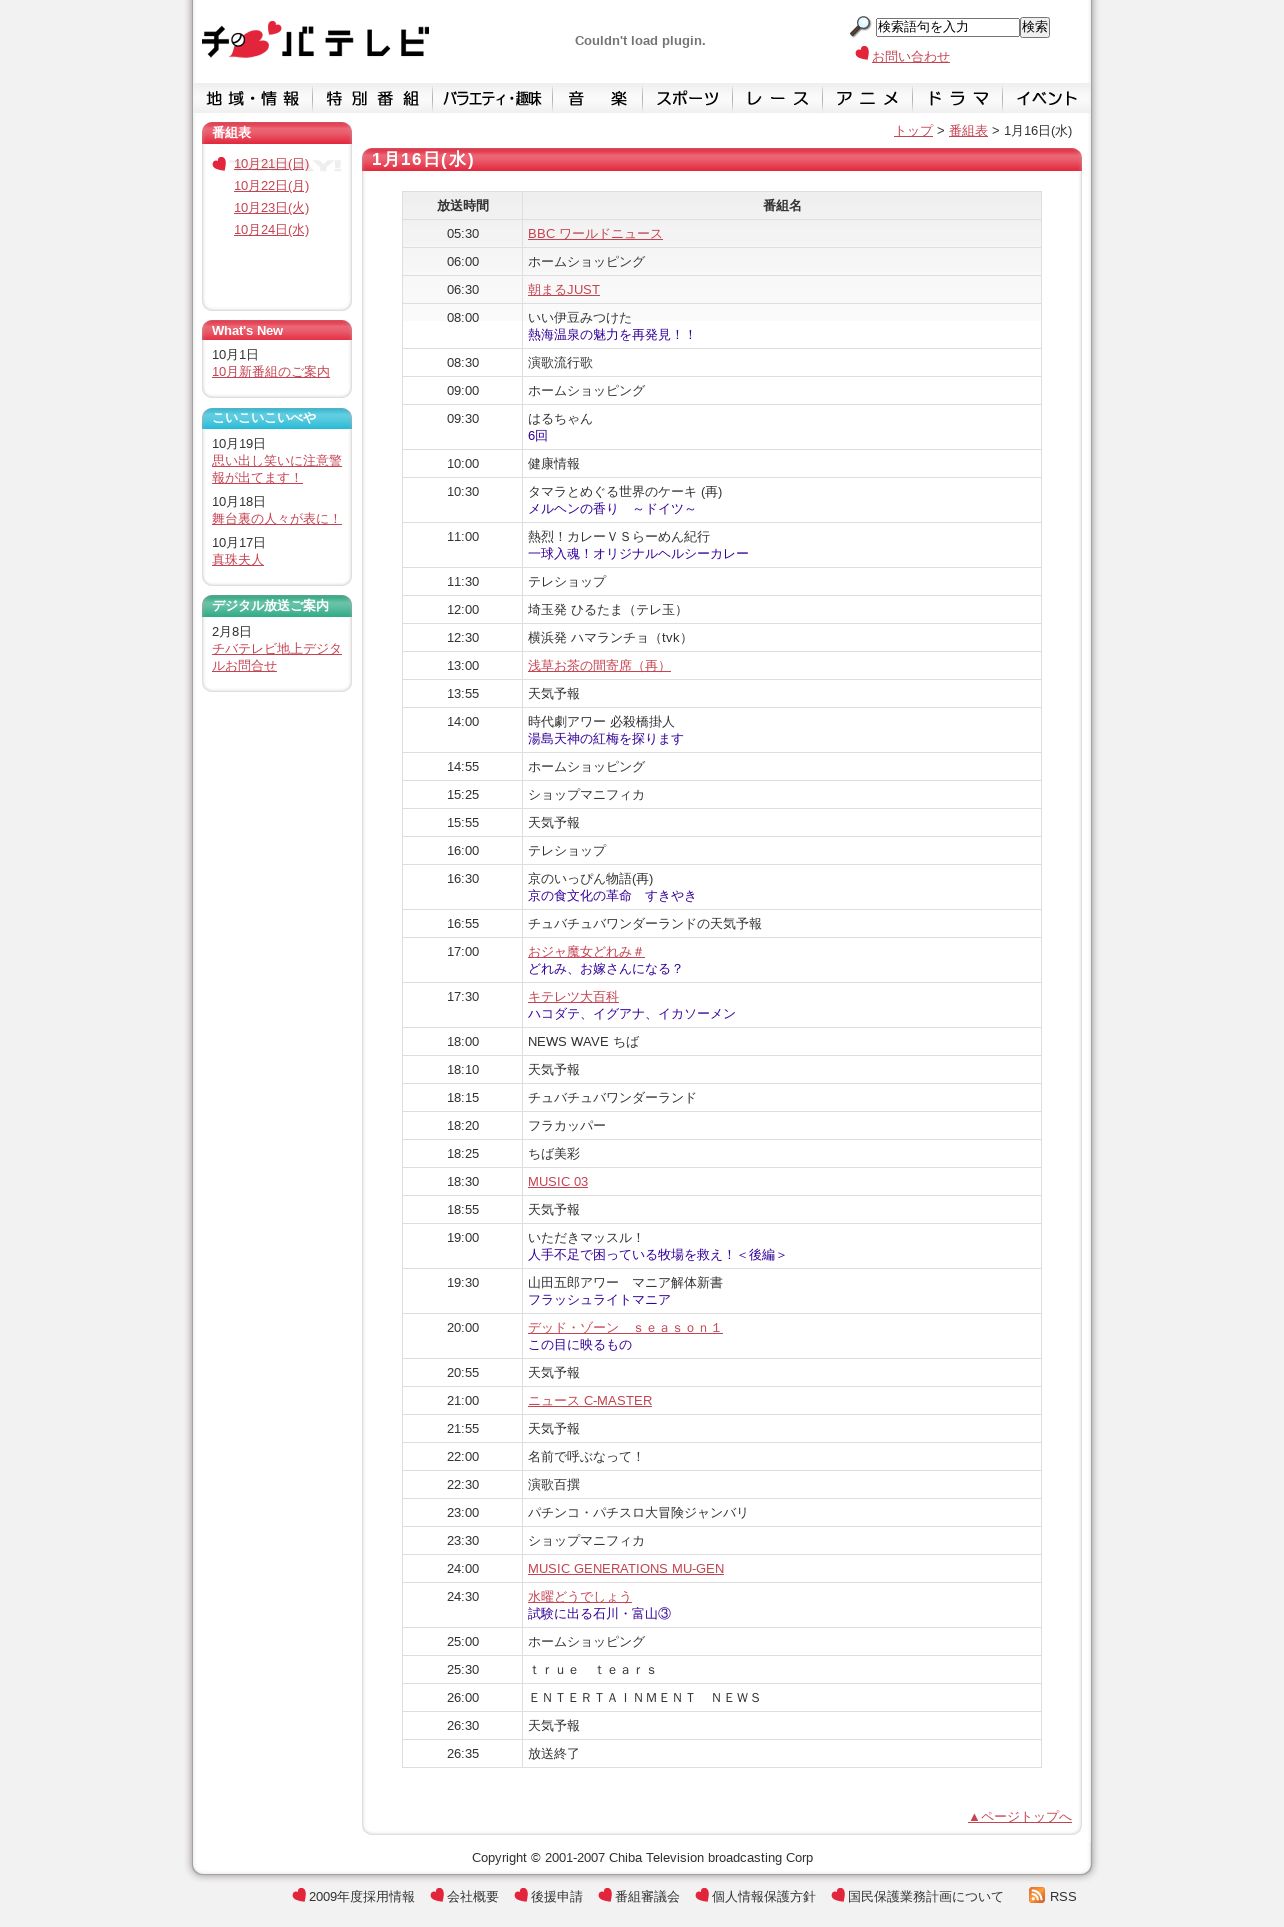Open the 地域・情報 menu
Screen dimensions: 1284x1927
click(253, 98)
